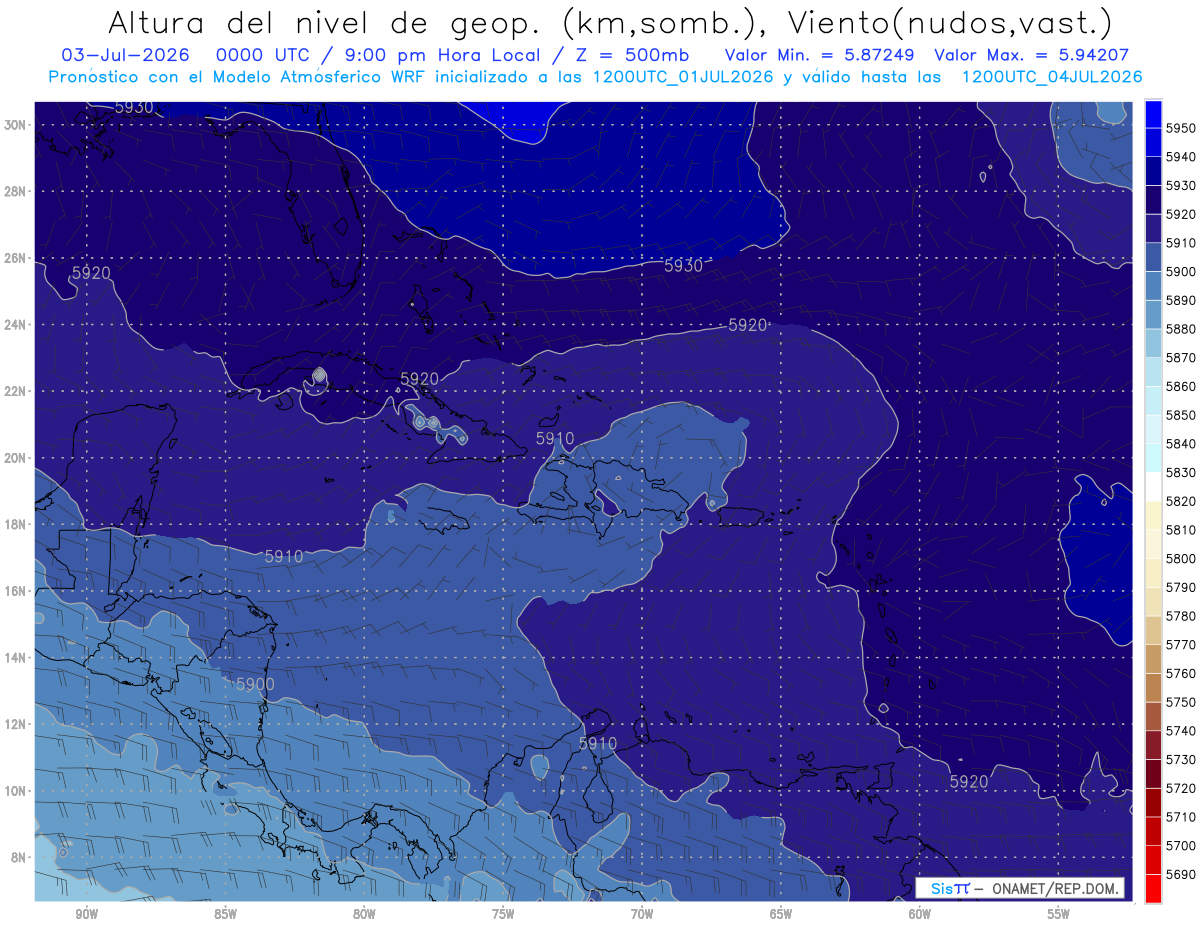The image size is (1200, 927).
Task: Click the 55W longitude axis label
Action: coord(1059,914)
